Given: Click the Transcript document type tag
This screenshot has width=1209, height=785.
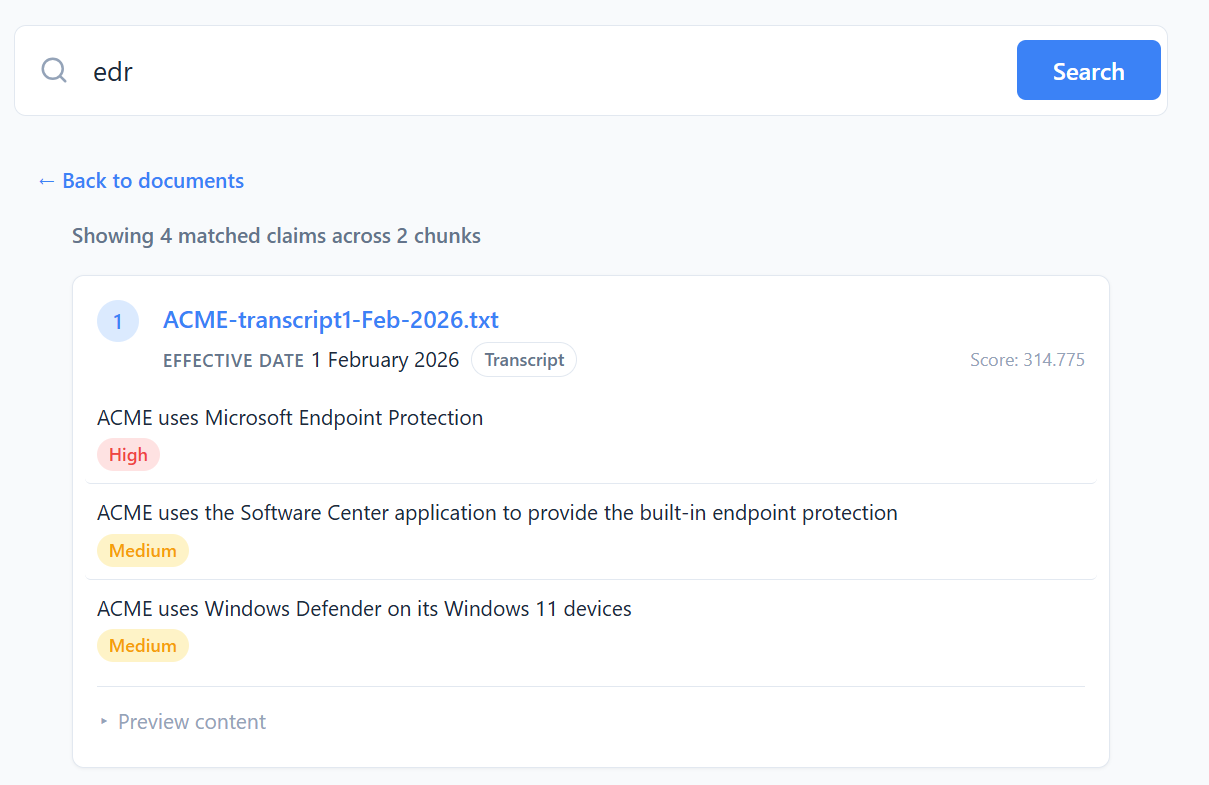Looking at the screenshot, I should point(524,360).
